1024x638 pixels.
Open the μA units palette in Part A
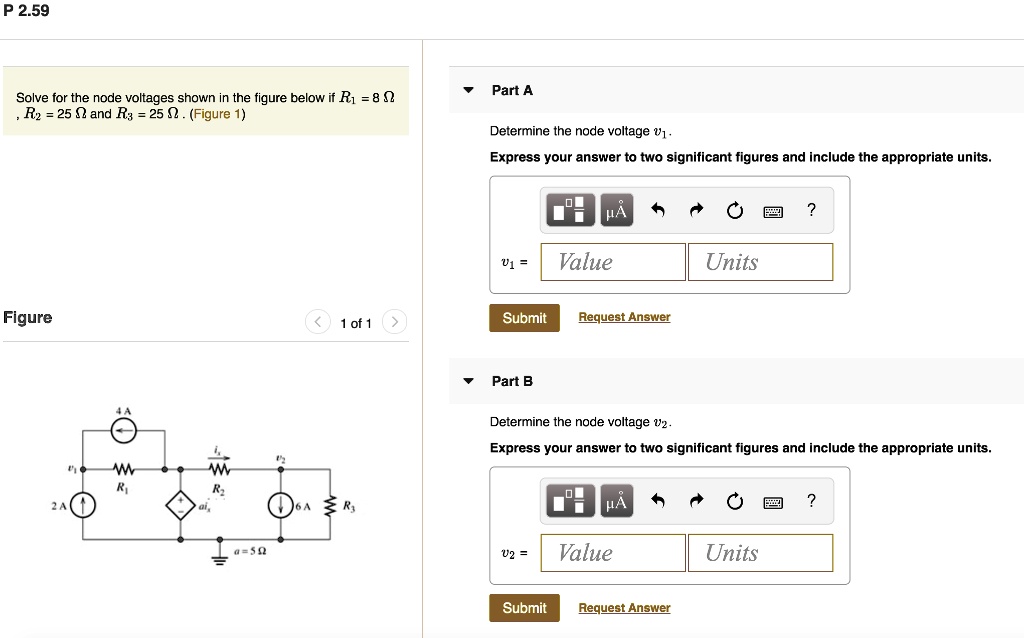pos(615,210)
